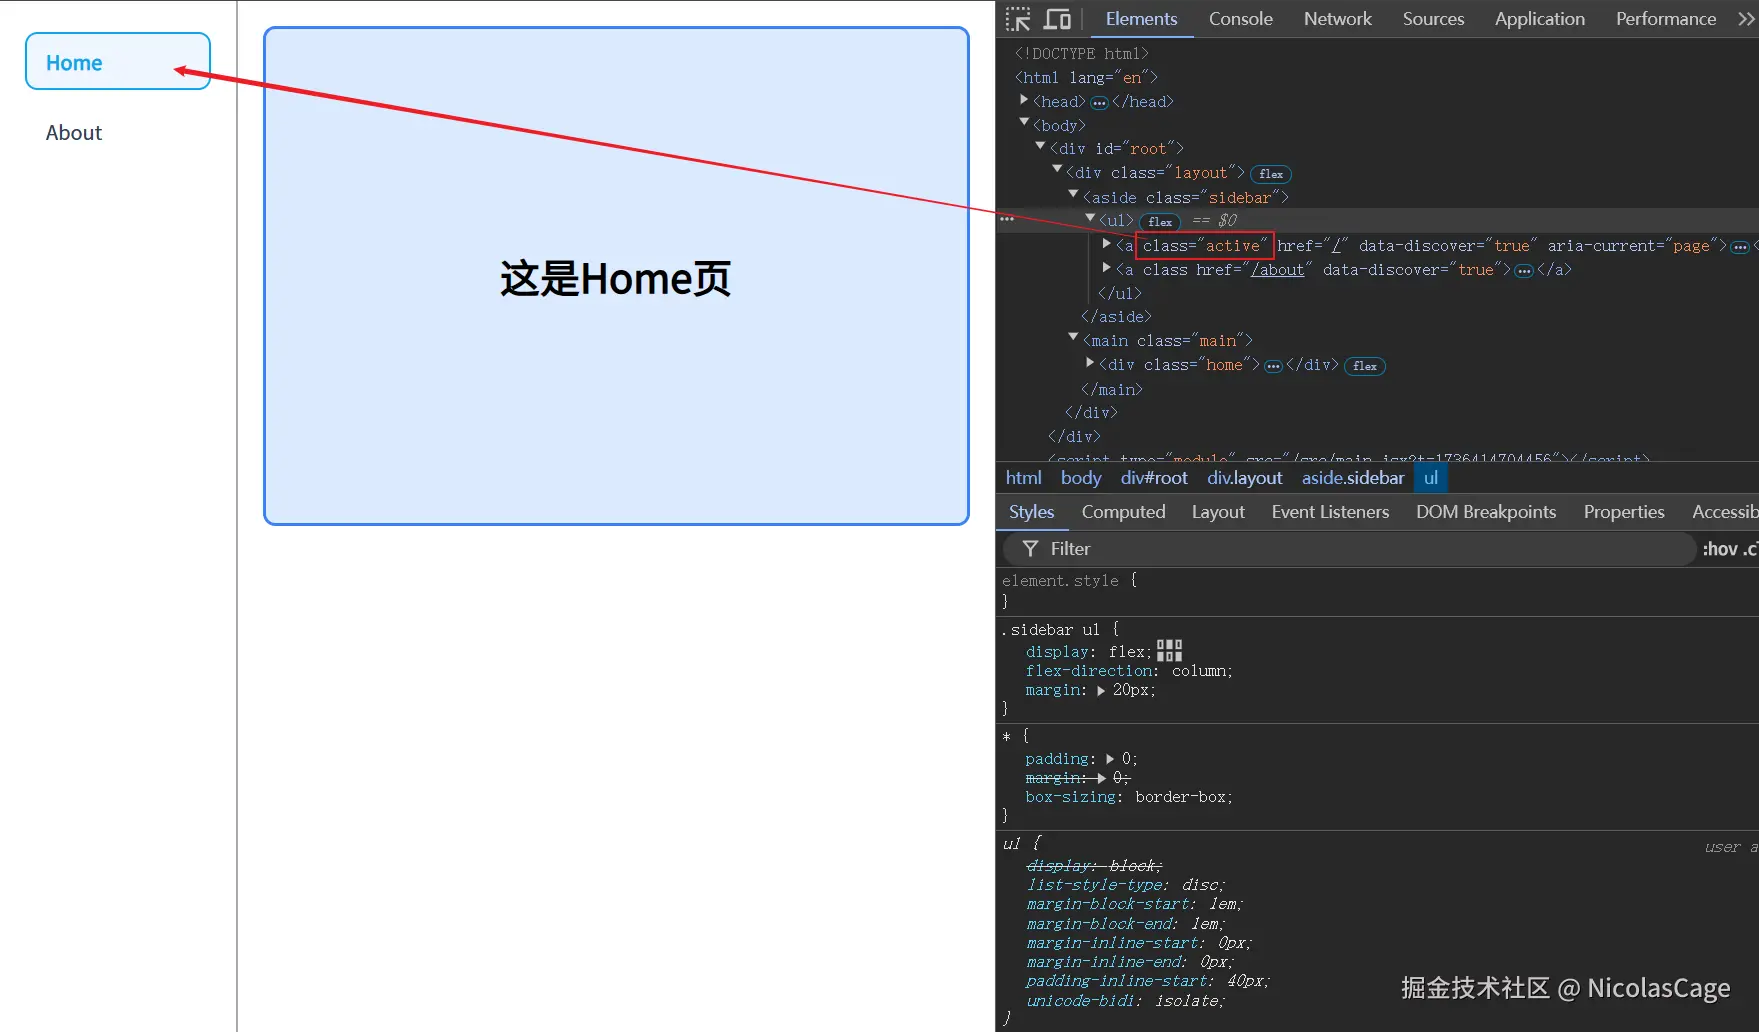Viewport: 1759px width, 1032px height.
Task: Click the html lang en opening tag
Action: pos(1085,78)
